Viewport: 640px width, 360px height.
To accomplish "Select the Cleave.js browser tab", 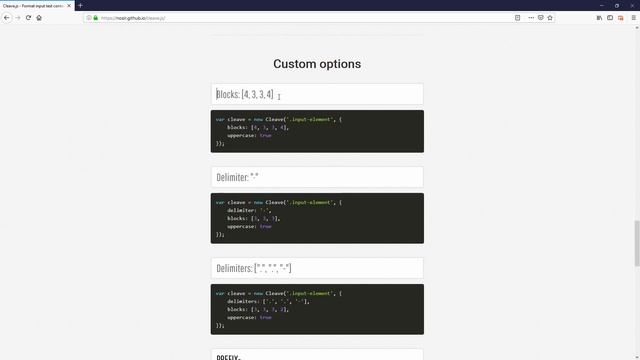I will [37, 6].
